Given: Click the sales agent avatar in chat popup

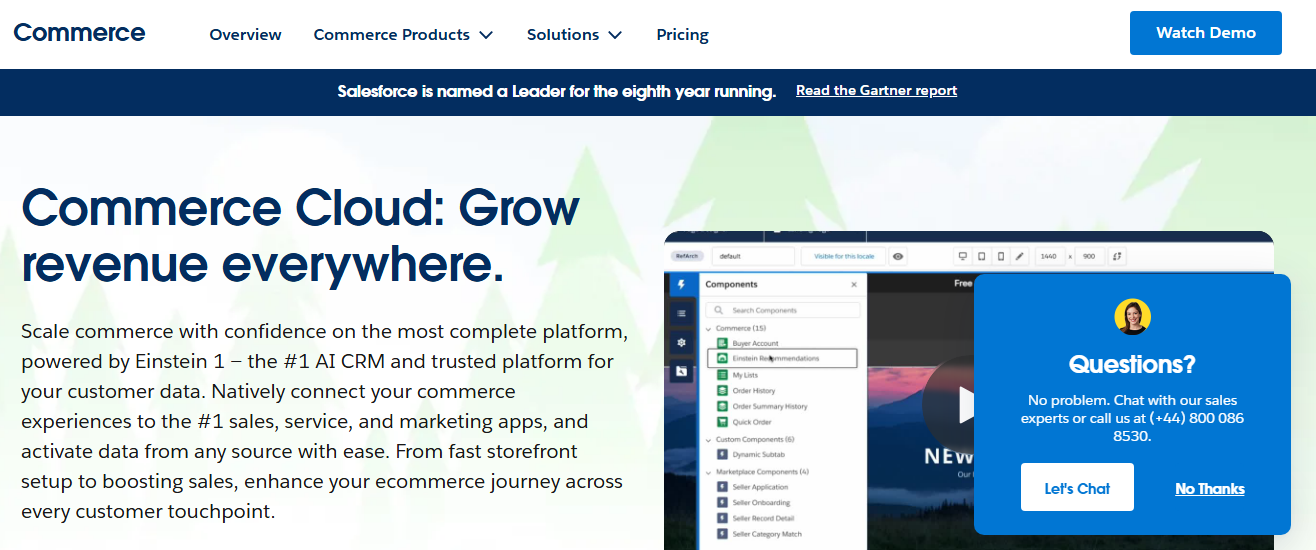Looking at the screenshot, I should (x=1132, y=316).
